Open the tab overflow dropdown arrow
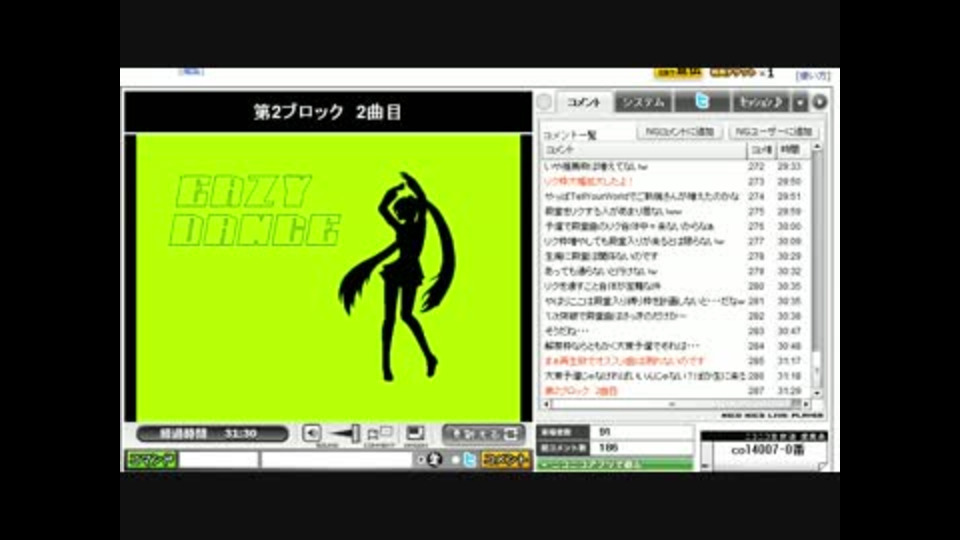Screen dimensions: 960x540 click(800, 103)
